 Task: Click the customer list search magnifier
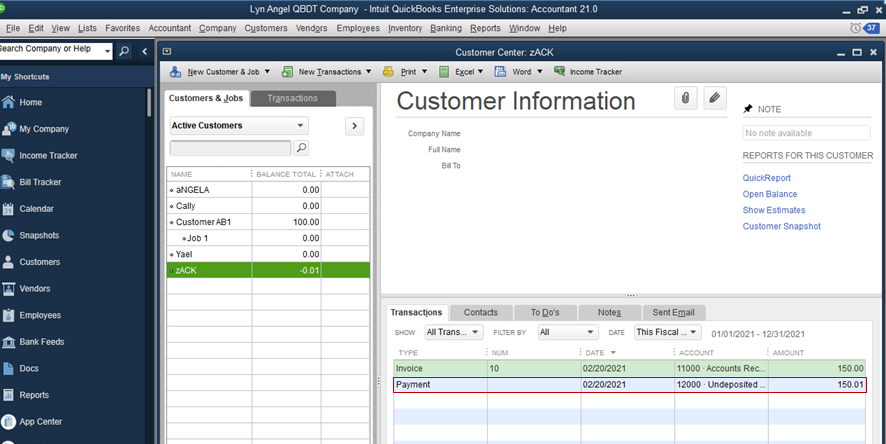(x=302, y=148)
